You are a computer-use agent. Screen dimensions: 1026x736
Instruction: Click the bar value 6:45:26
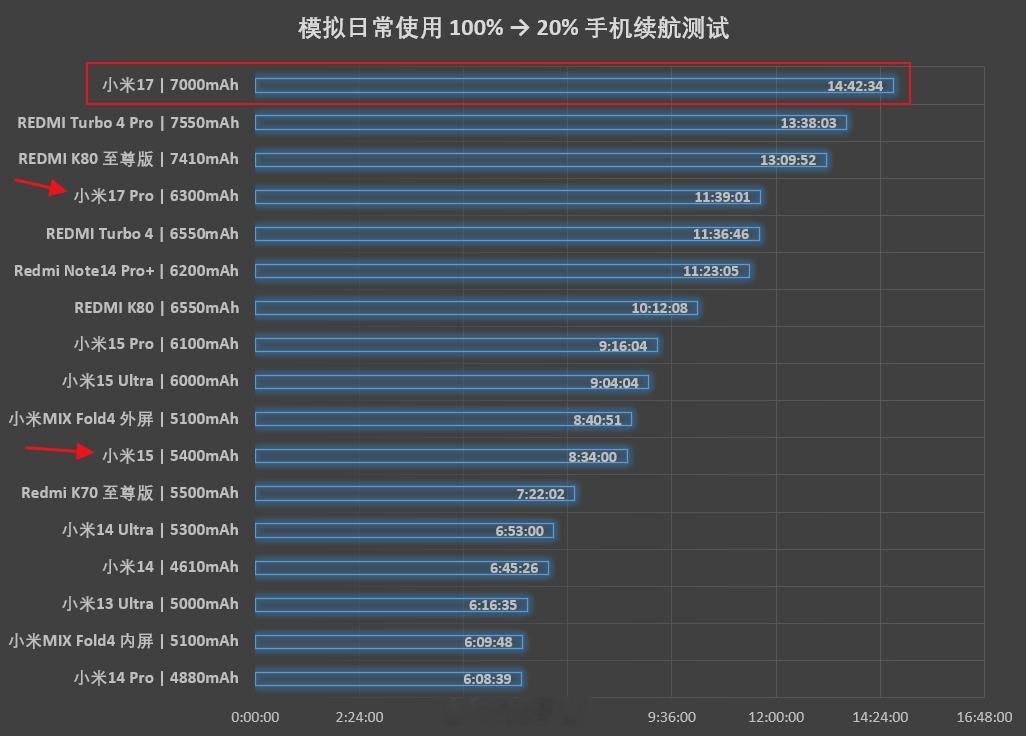click(x=514, y=568)
